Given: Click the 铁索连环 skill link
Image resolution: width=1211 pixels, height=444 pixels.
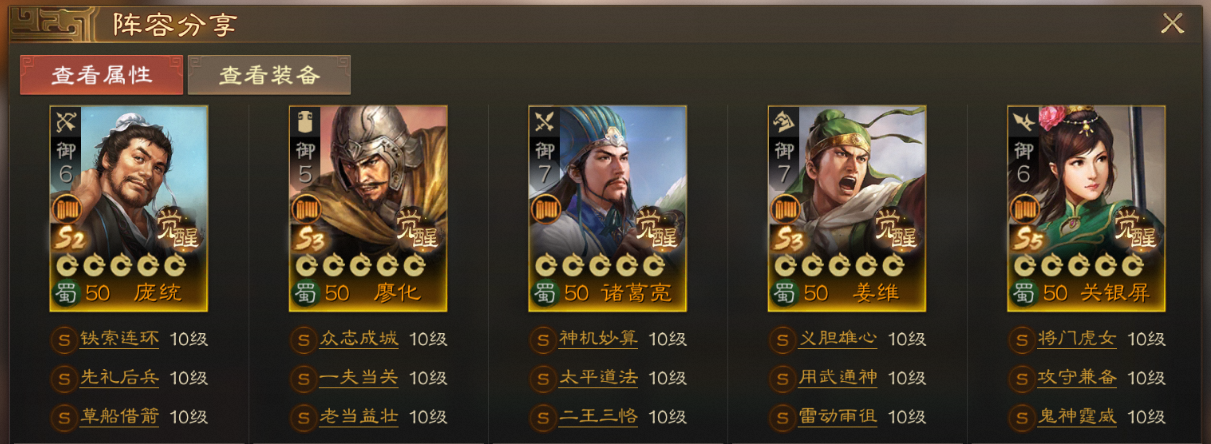Looking at the screenshot, I should (120, 339).
